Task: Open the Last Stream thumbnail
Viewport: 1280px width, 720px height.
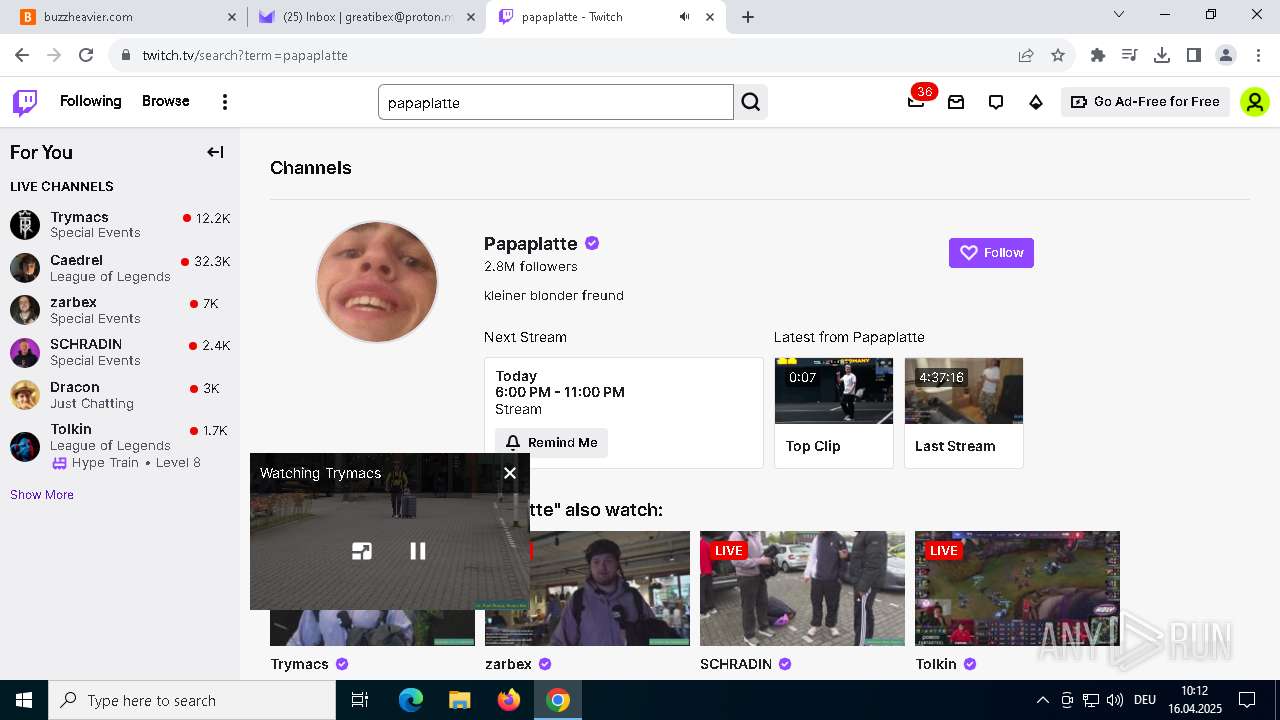Action: [x=964, y=391]
